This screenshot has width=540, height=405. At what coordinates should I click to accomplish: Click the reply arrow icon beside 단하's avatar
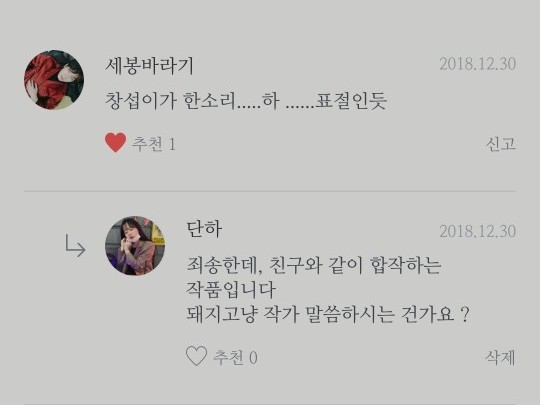pyautogui.click(x=75, y=246)
